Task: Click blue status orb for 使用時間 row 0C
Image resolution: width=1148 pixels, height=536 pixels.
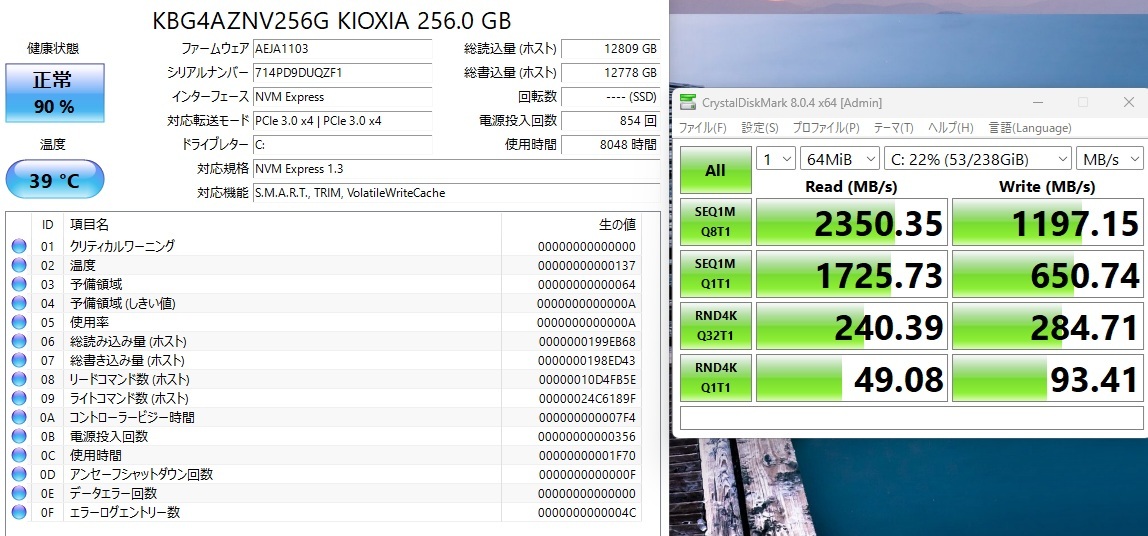Action: coord(19,455)
